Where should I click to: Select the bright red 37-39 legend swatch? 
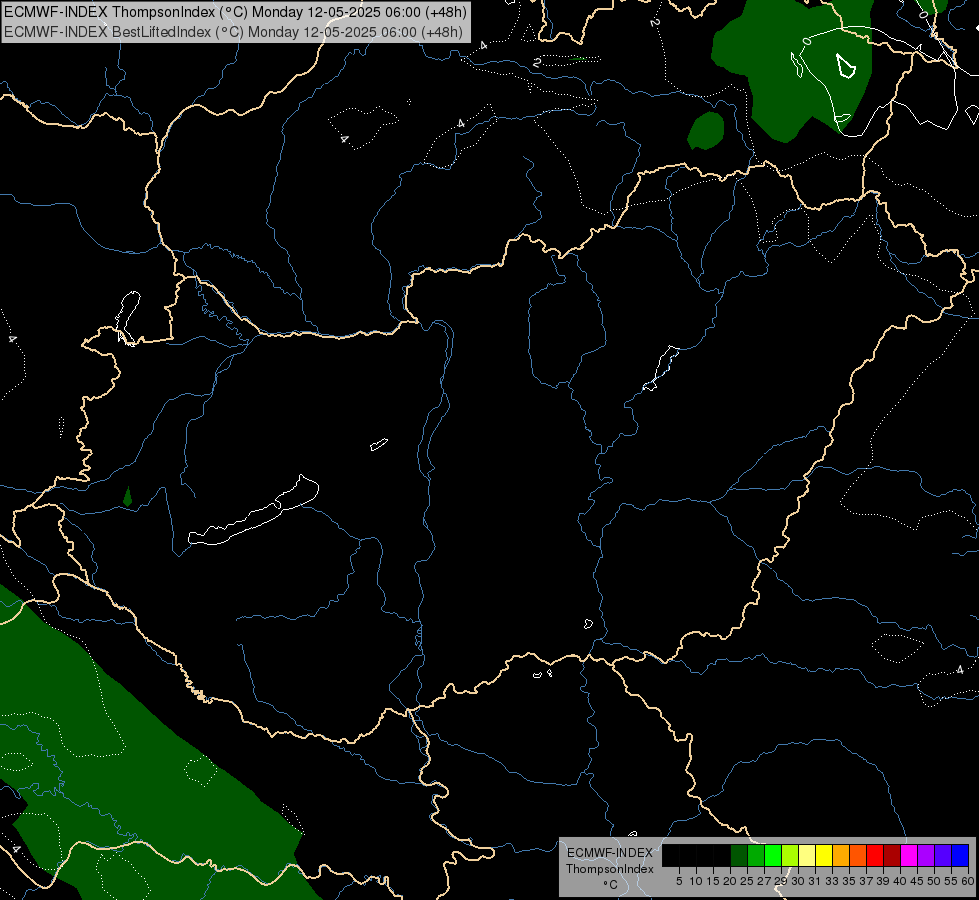click(875, 855)
